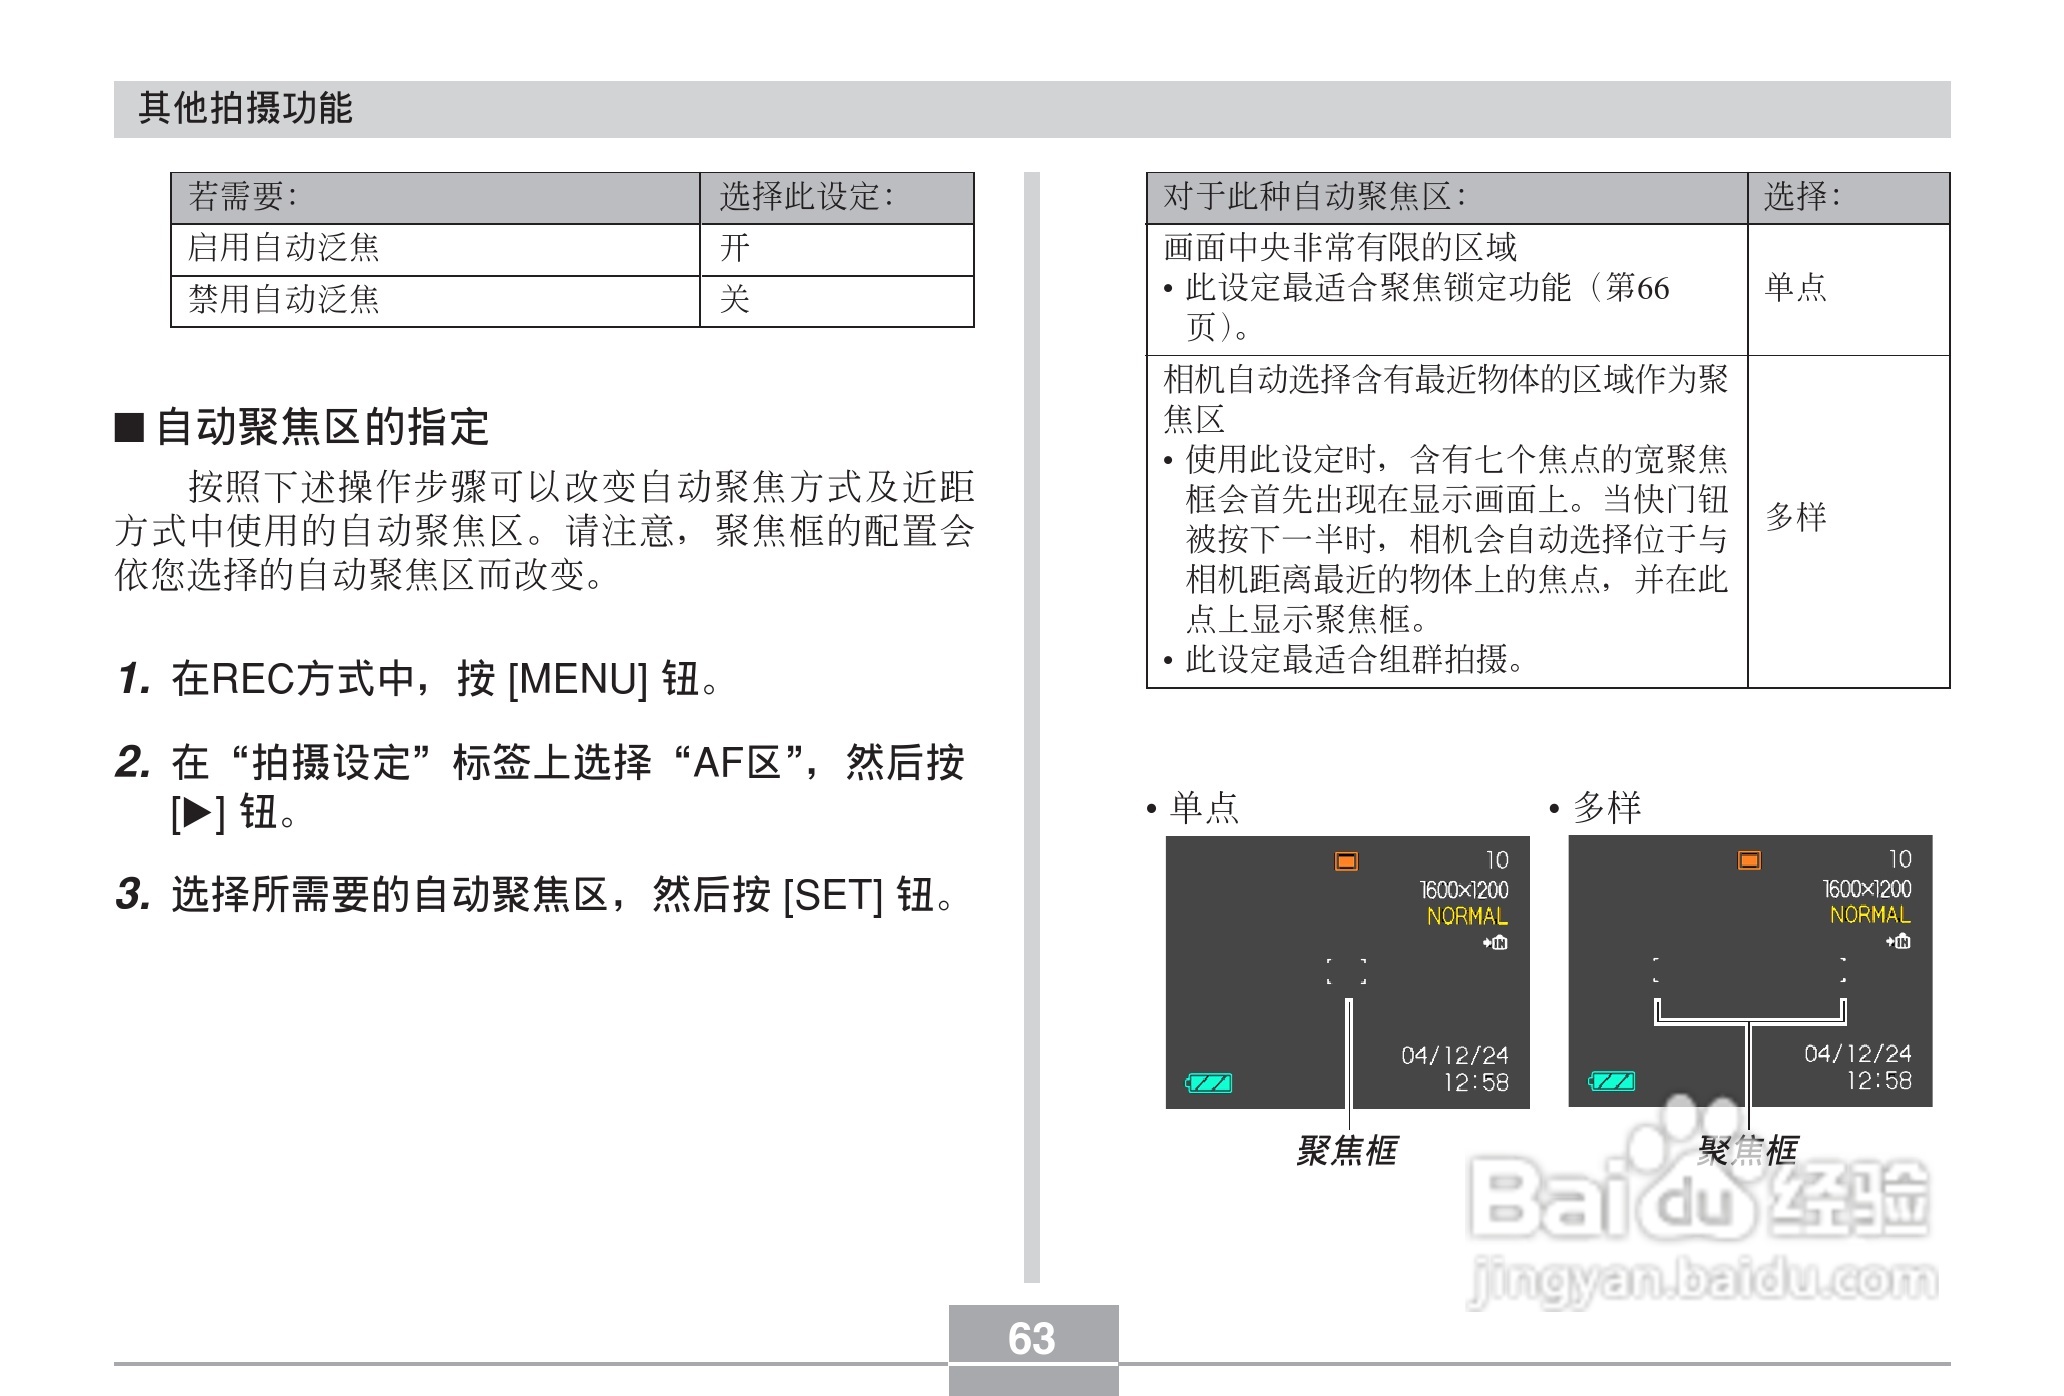Disable 自动泛焦 by selecting 关
Viewport: 2064px width, 1396px height.
(x=729, y=301)
